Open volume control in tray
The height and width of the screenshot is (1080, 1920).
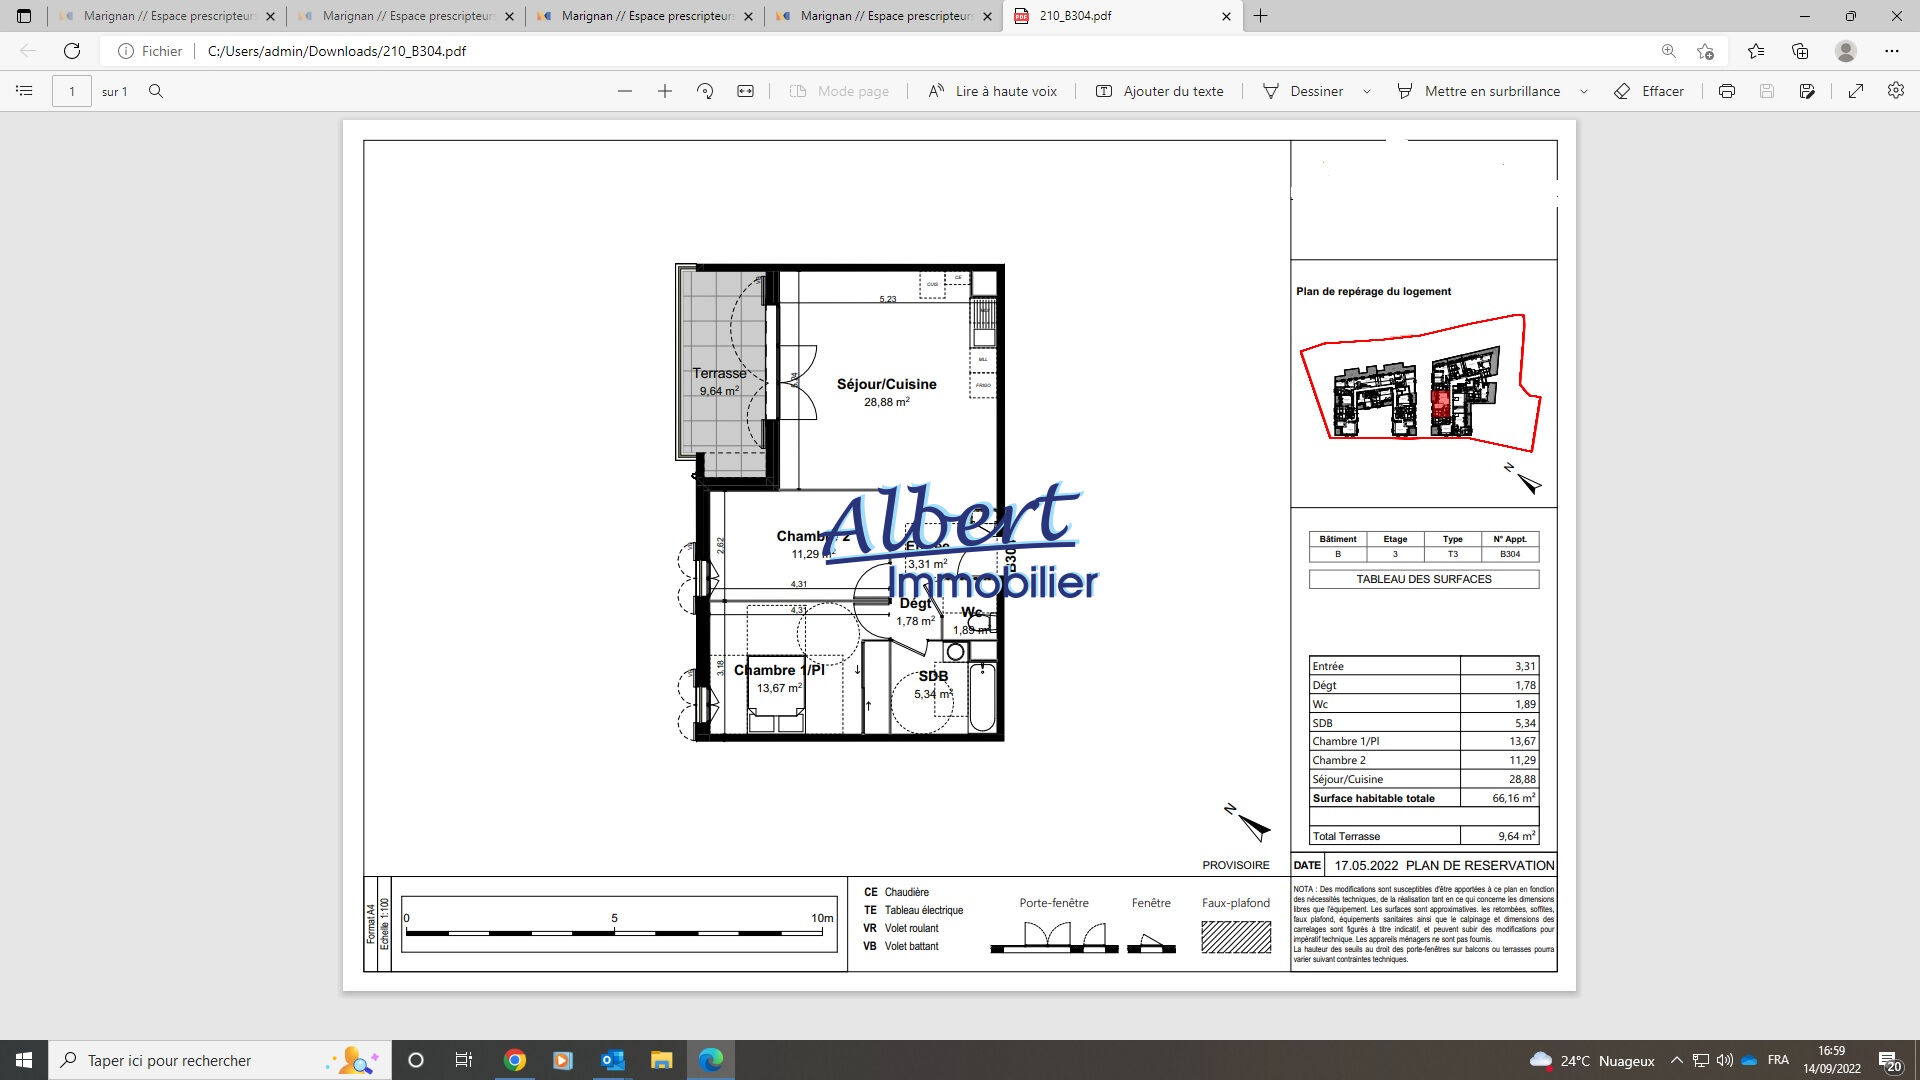pos(1724,1060)
